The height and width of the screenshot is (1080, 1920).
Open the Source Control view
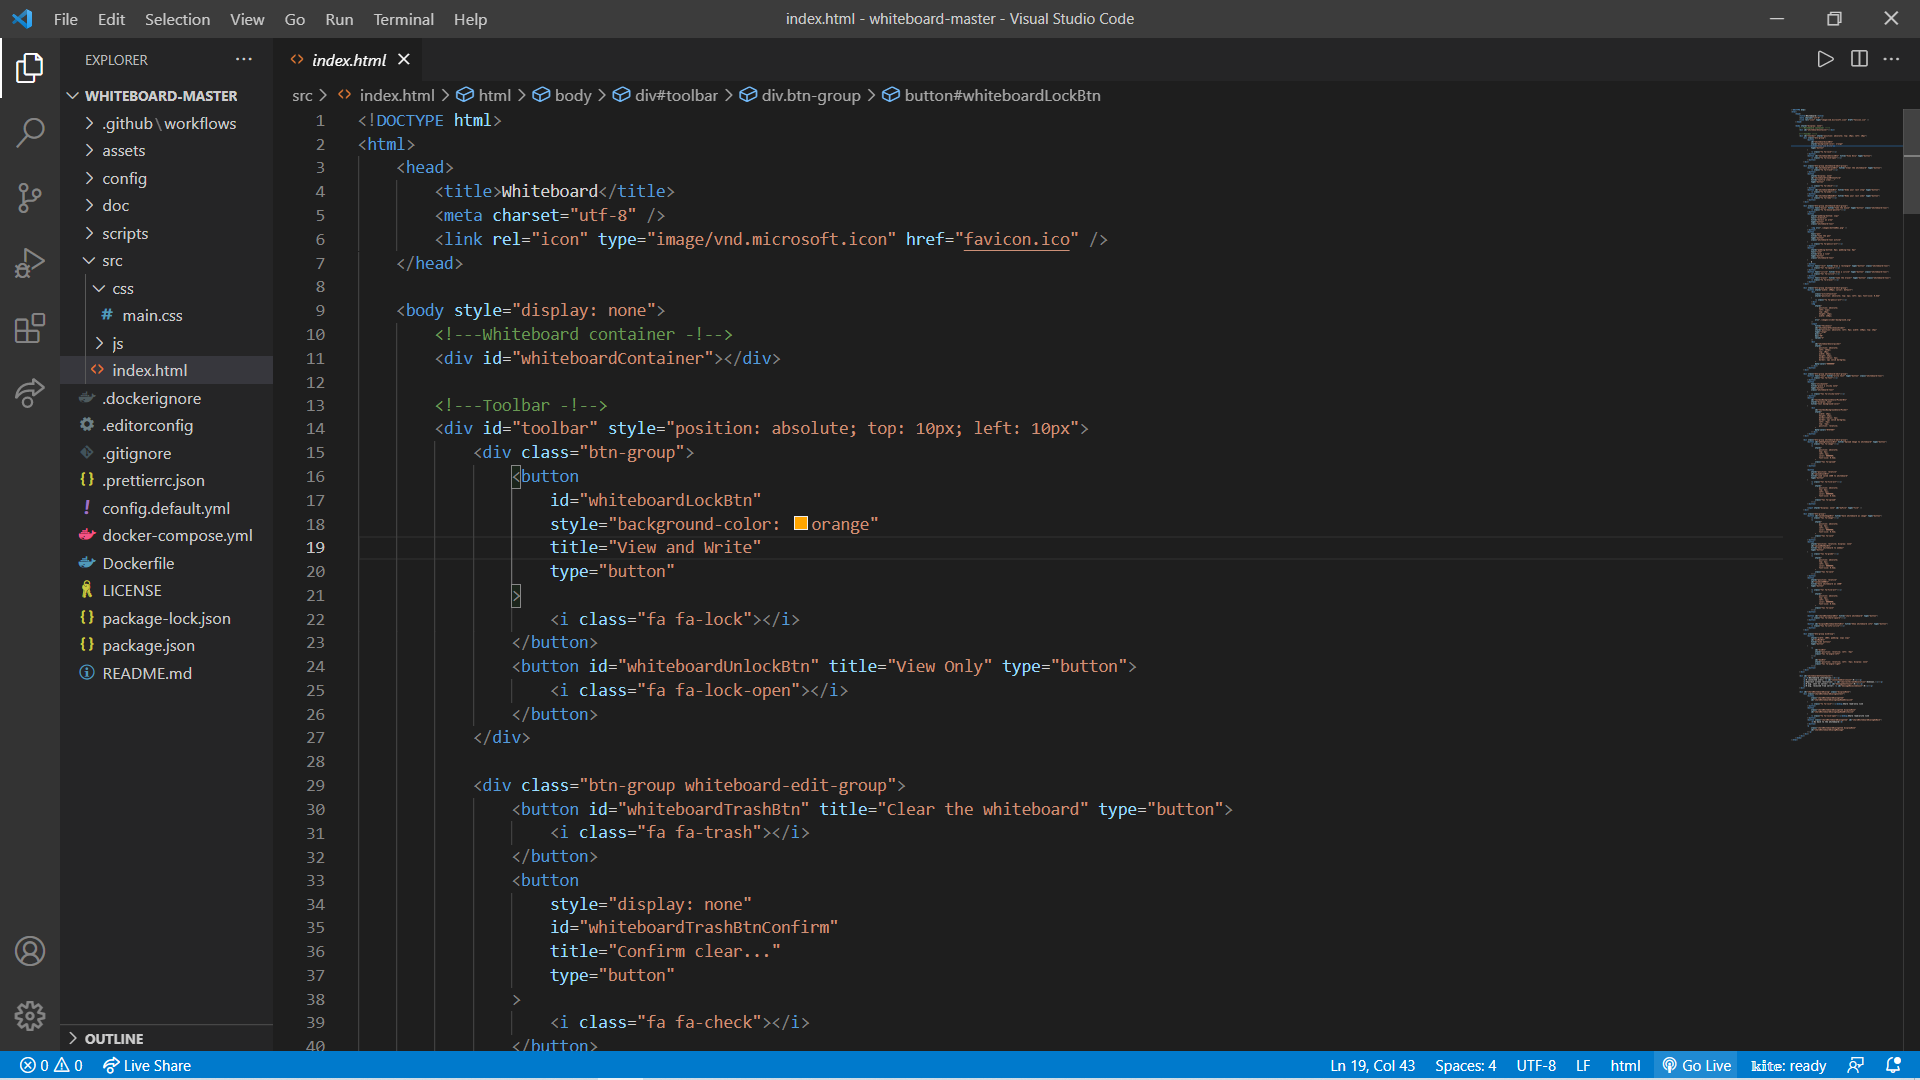30,198
